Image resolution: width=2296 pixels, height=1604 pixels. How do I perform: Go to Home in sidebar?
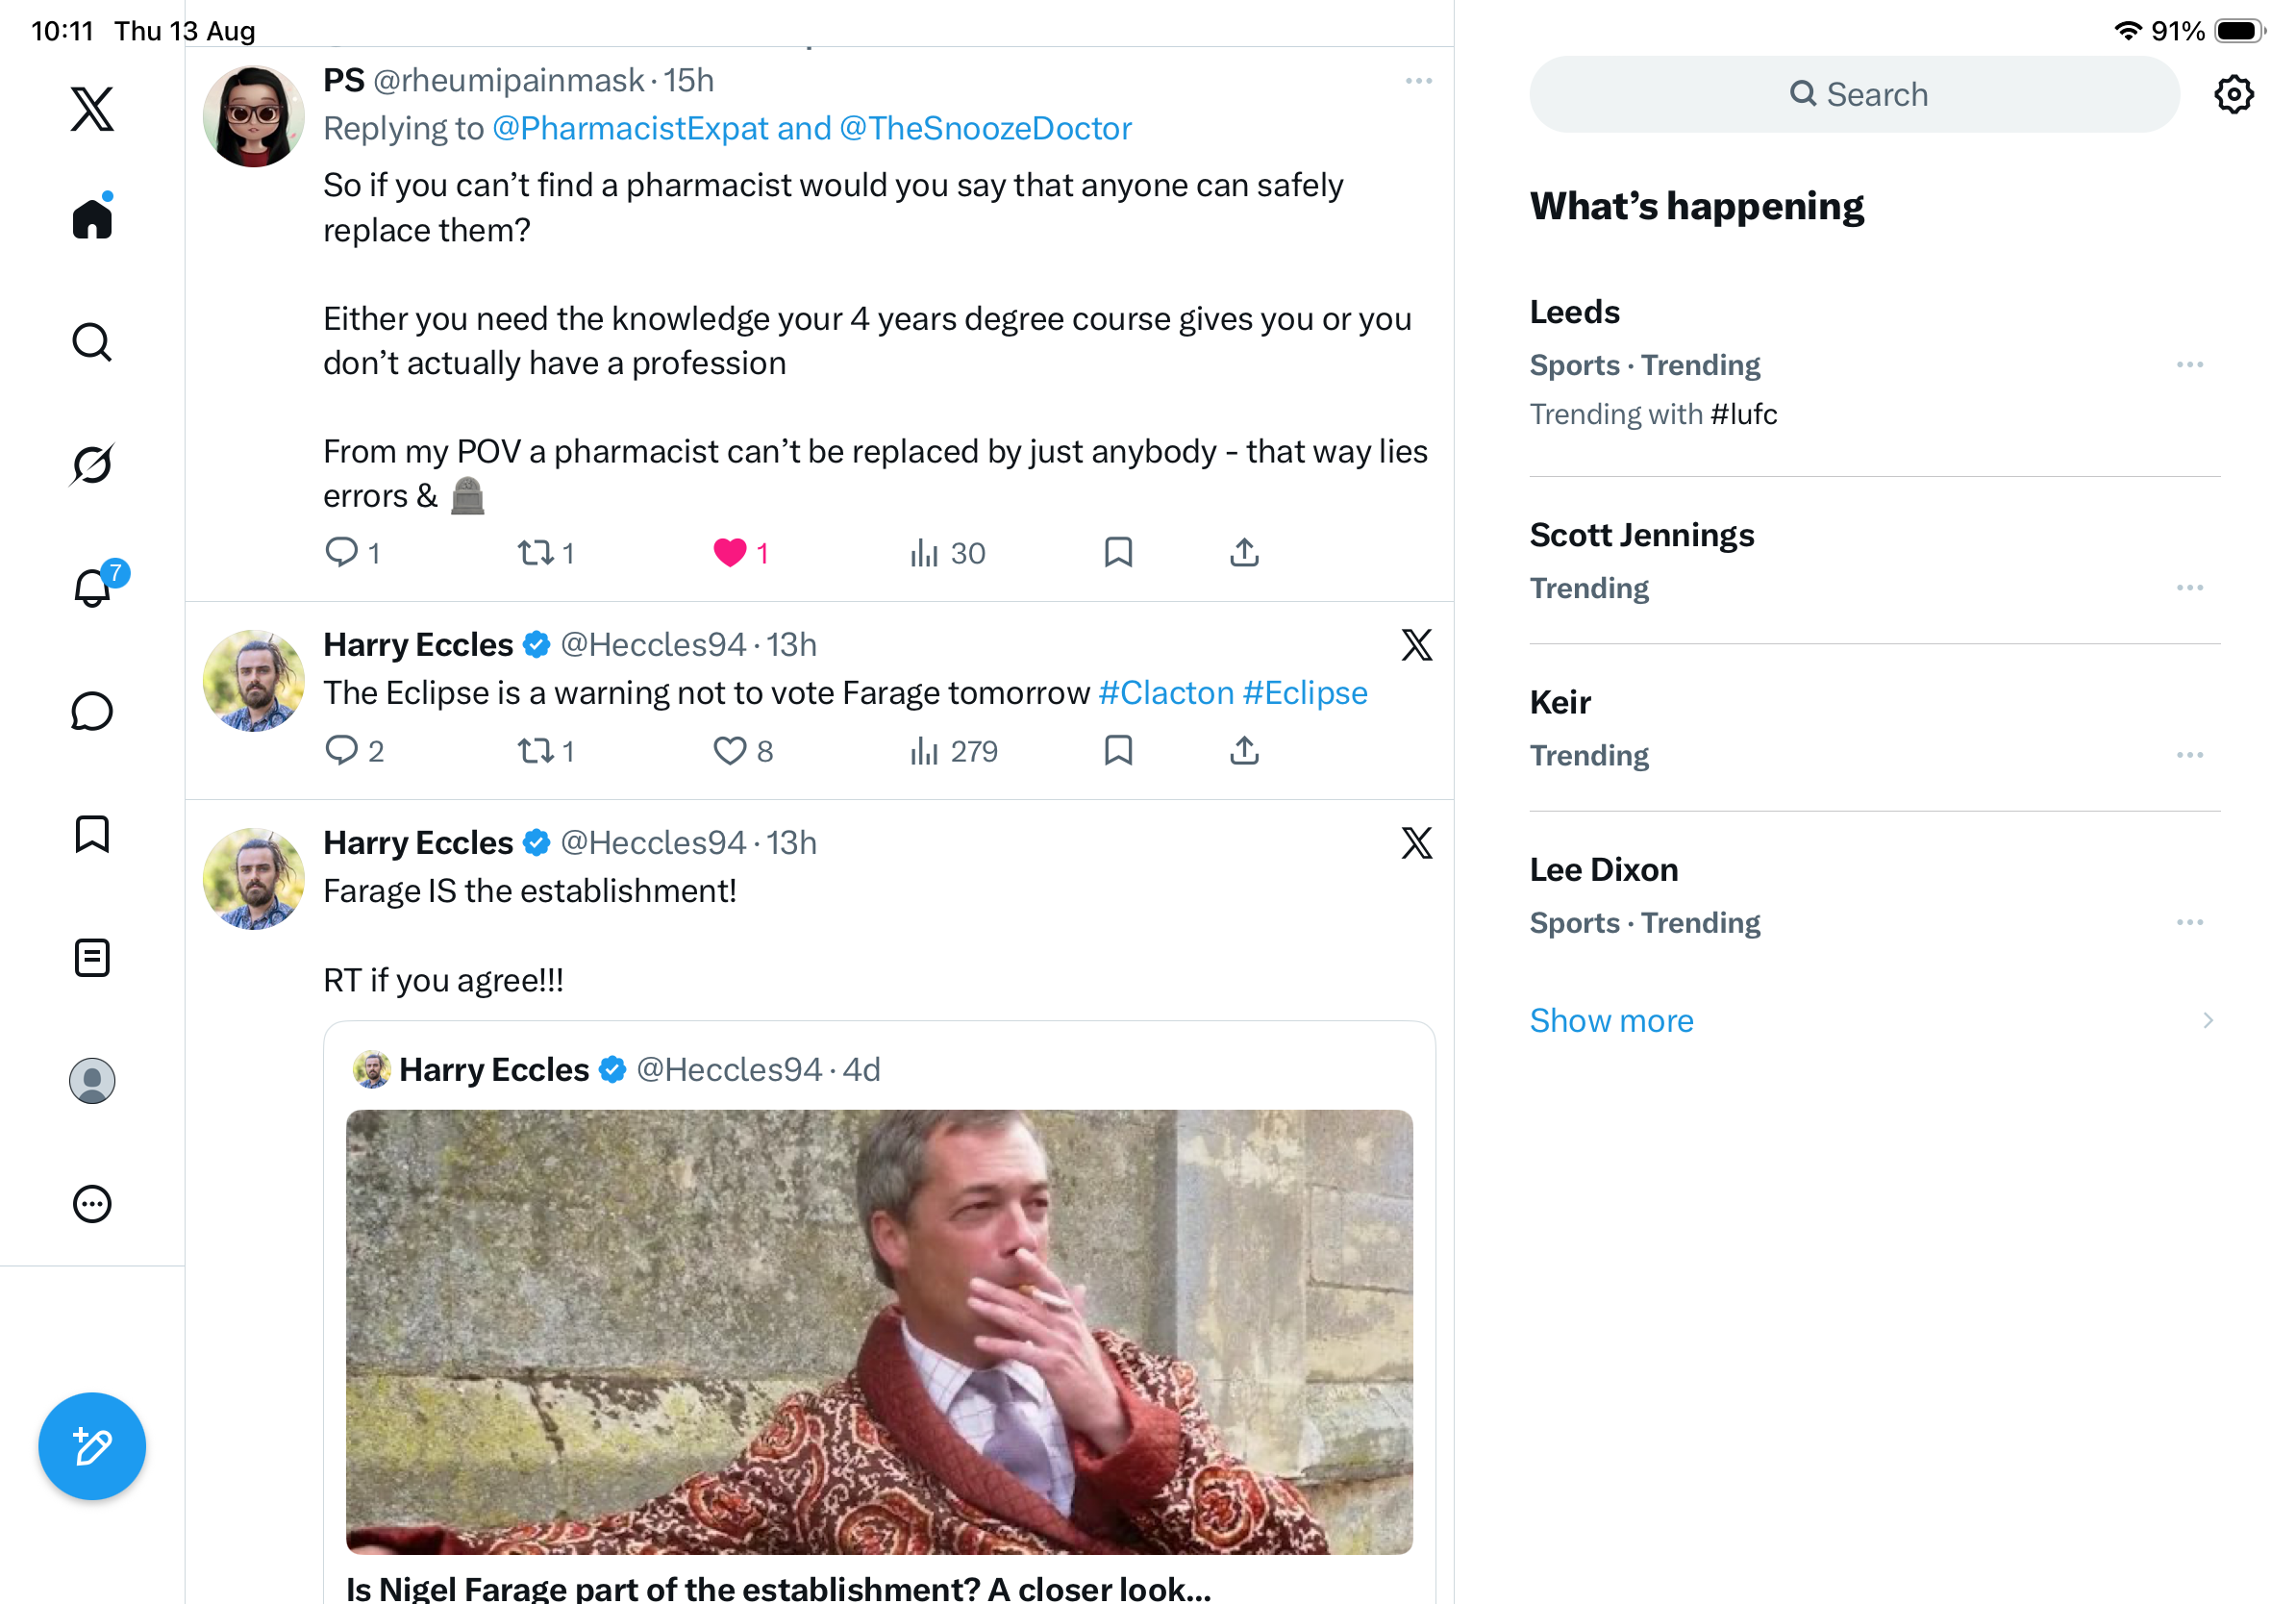92,217
